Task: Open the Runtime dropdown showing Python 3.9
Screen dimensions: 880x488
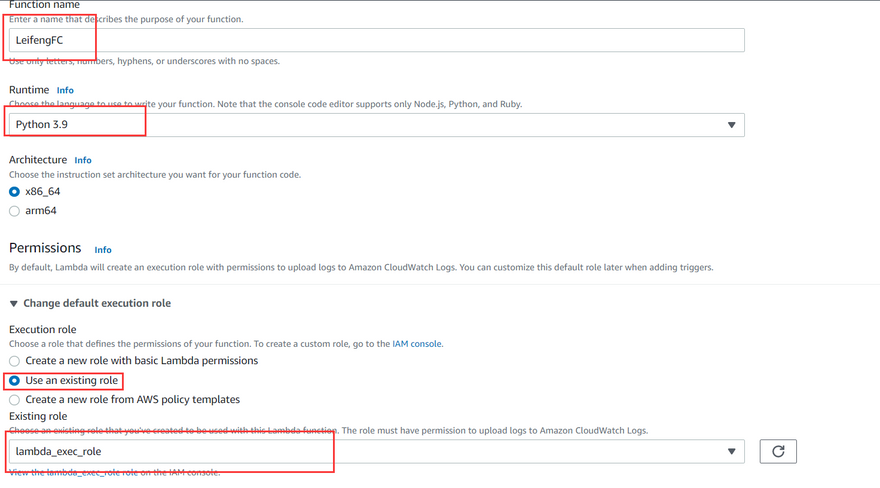Action: point(376,125)
